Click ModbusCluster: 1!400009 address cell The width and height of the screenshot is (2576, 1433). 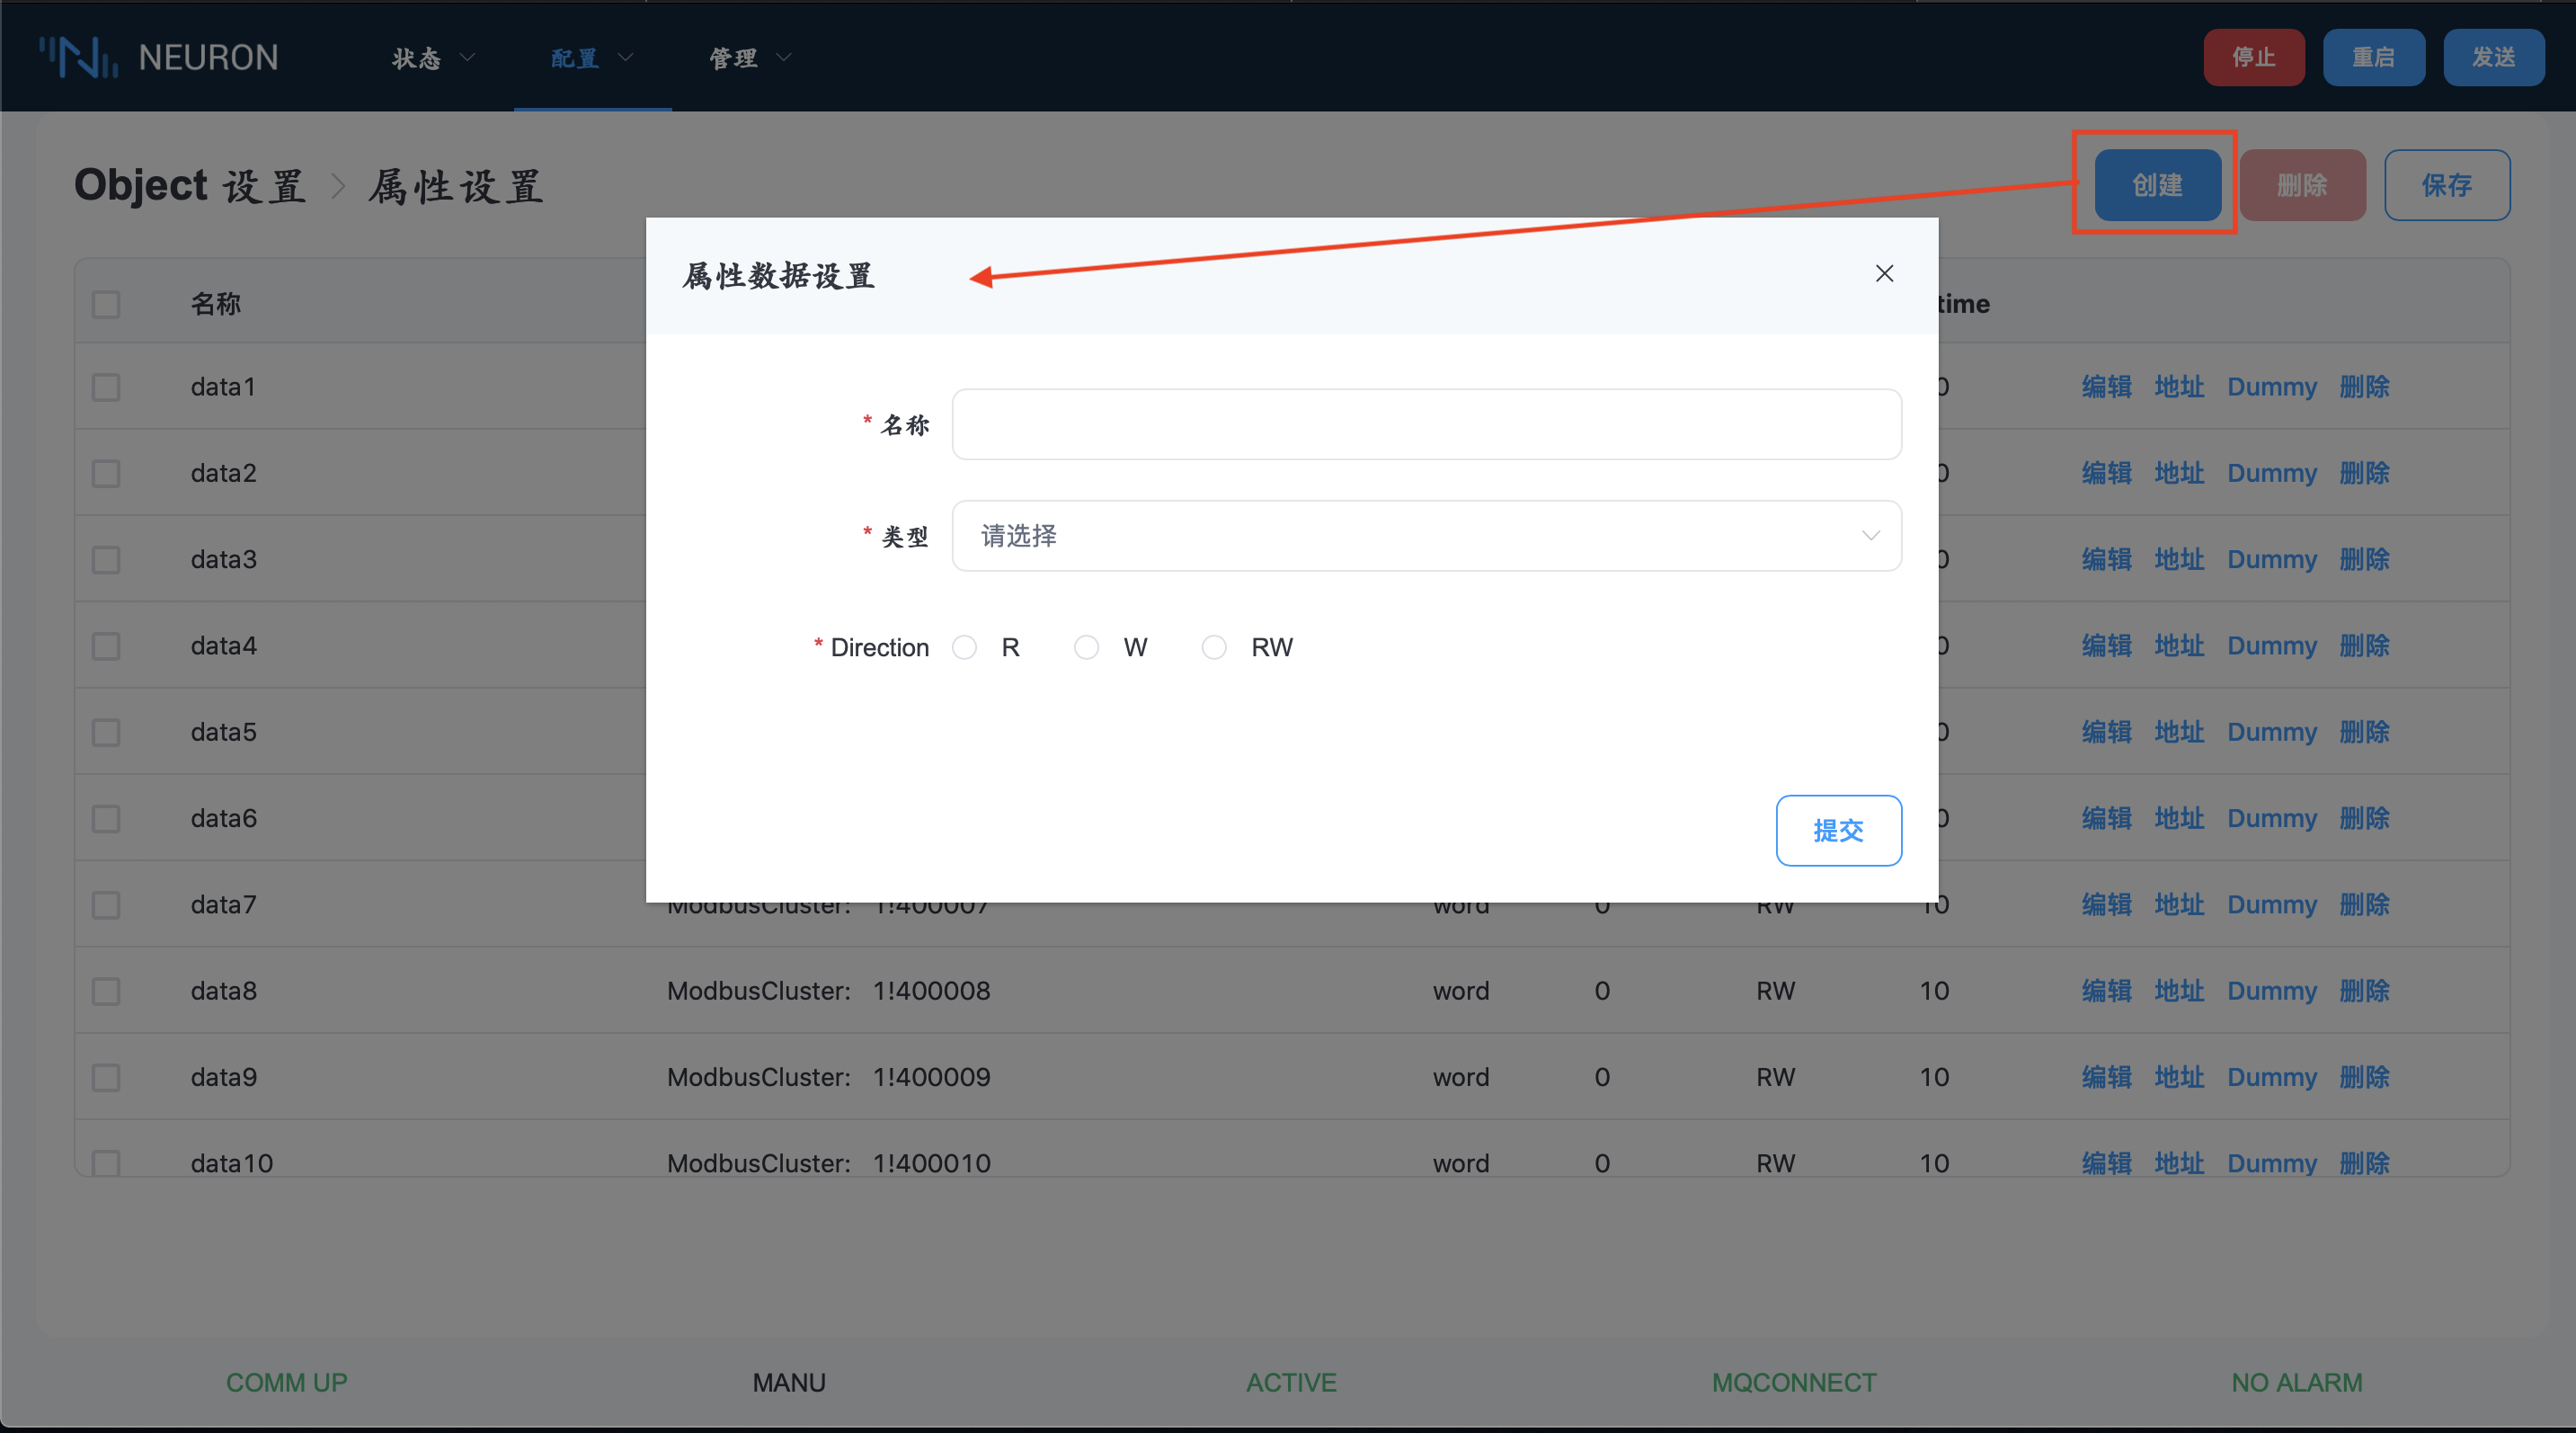tap(828, 1077)
